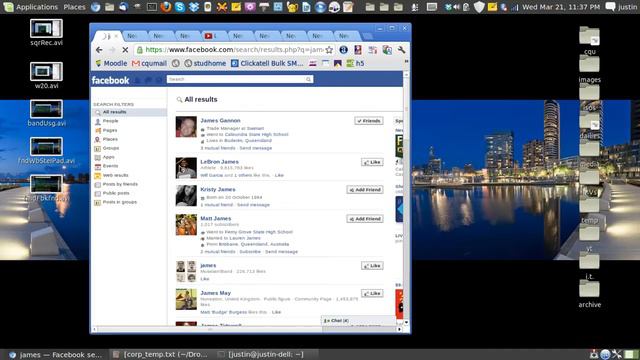
Task: Open w20.avi desktop file
Action: coord(46,76)
